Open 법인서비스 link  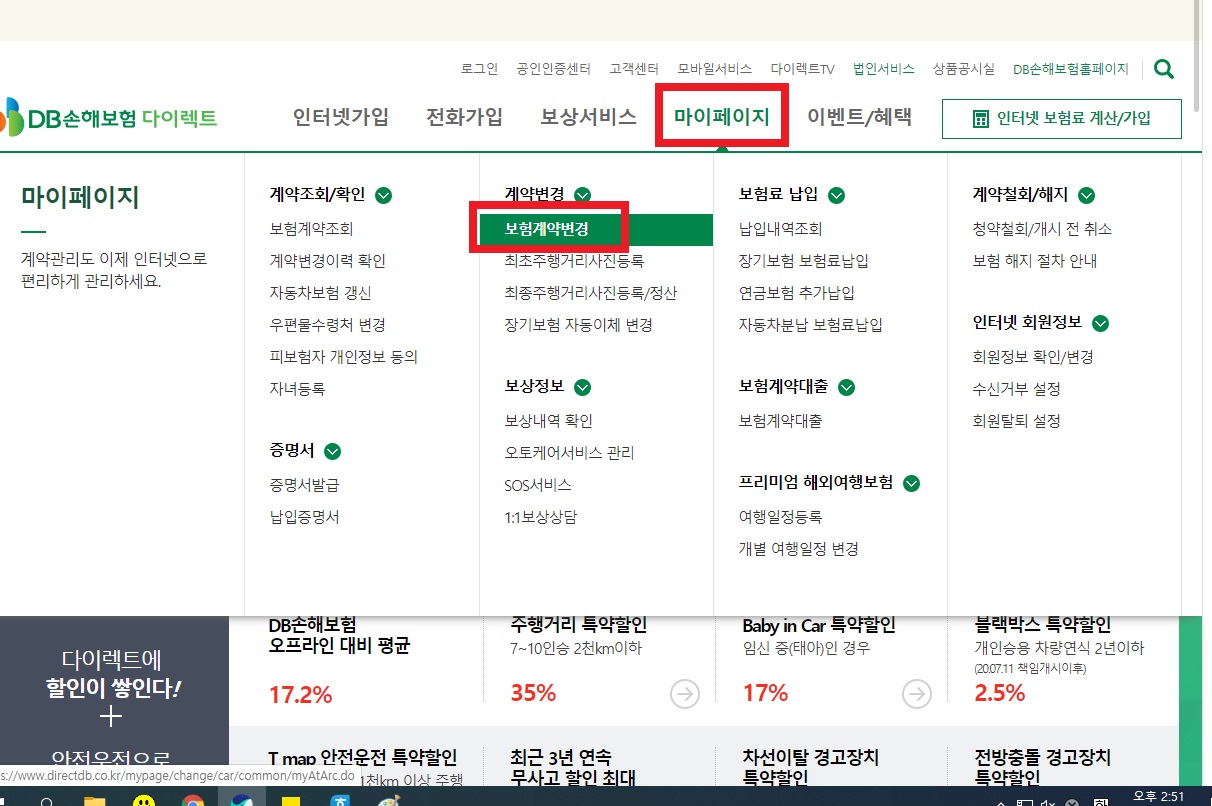coord(884,69)
